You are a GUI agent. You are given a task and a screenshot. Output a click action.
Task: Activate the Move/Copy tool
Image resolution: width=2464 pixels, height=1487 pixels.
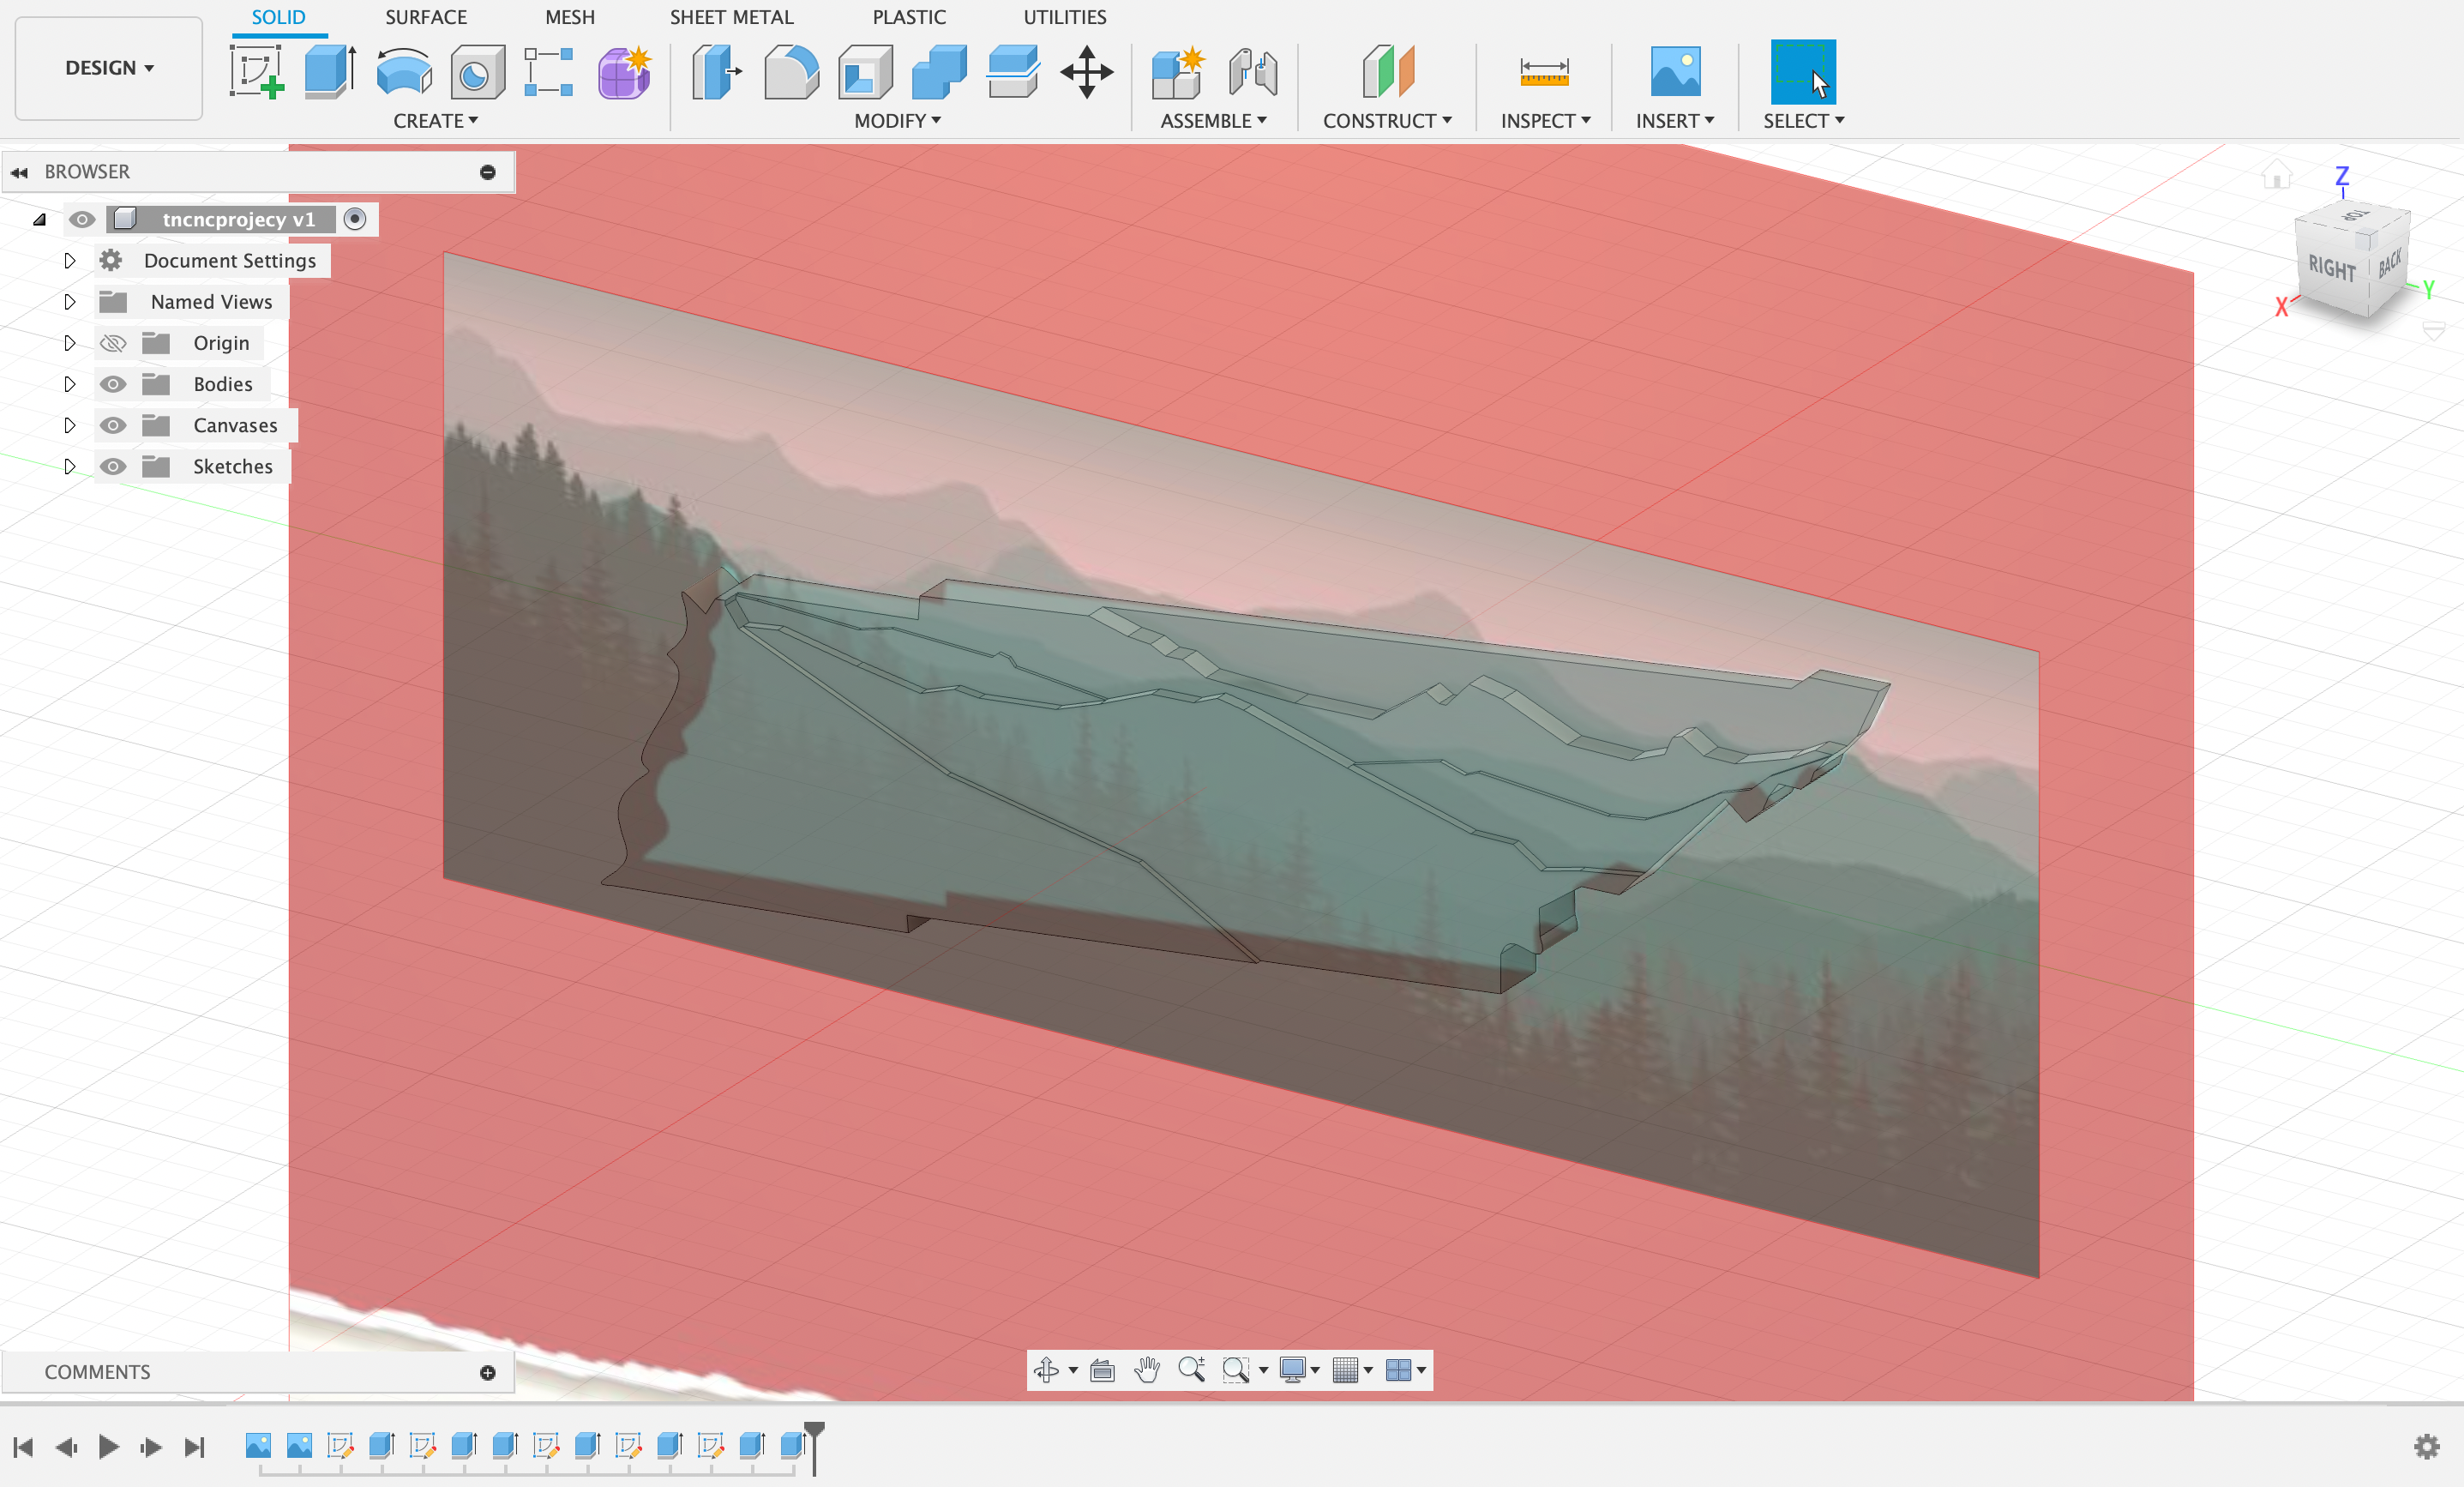(x=1086, y=71)
